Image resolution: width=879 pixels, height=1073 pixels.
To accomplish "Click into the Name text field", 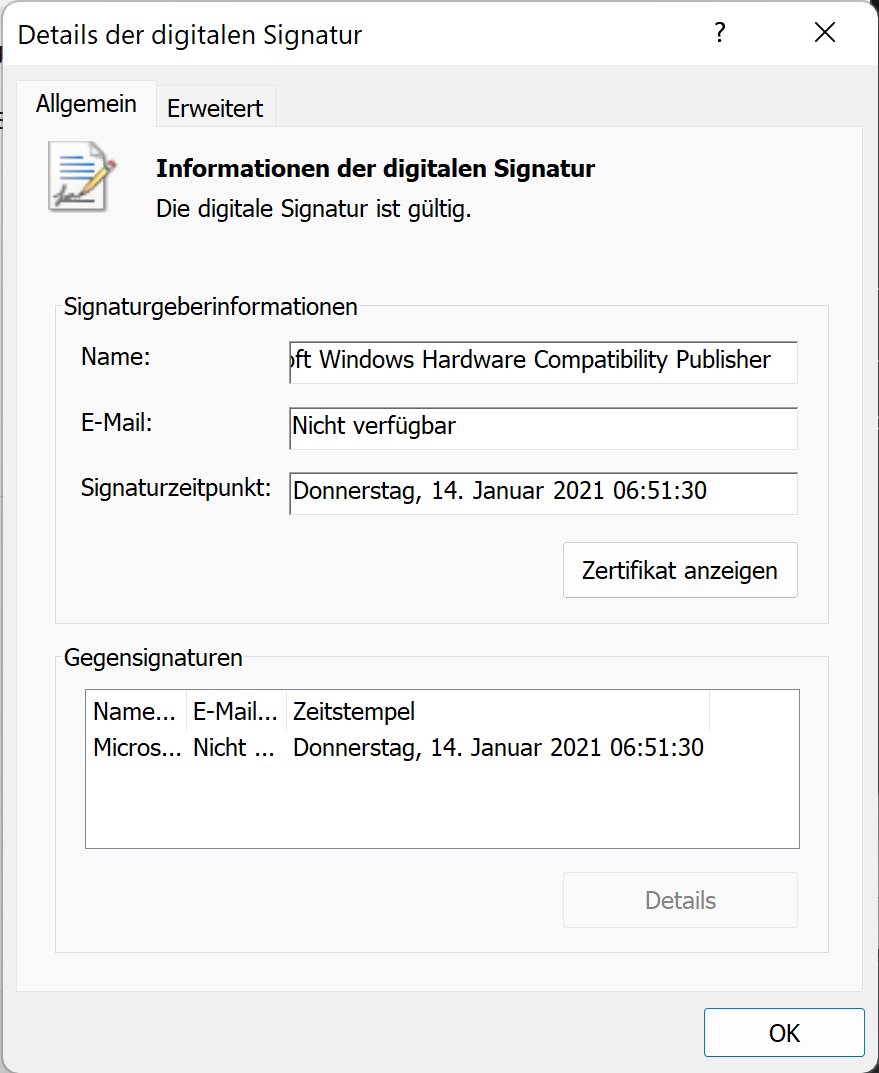I will pyautogui.click(x=543, y=362).
